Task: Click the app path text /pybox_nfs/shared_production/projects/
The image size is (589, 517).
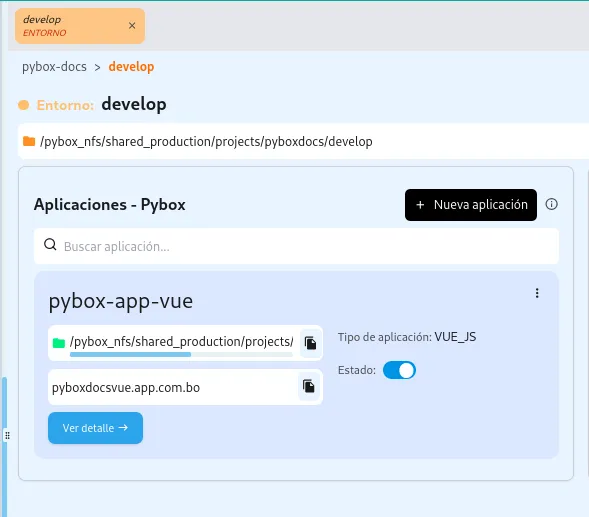Action: click(x=181, y=342)
